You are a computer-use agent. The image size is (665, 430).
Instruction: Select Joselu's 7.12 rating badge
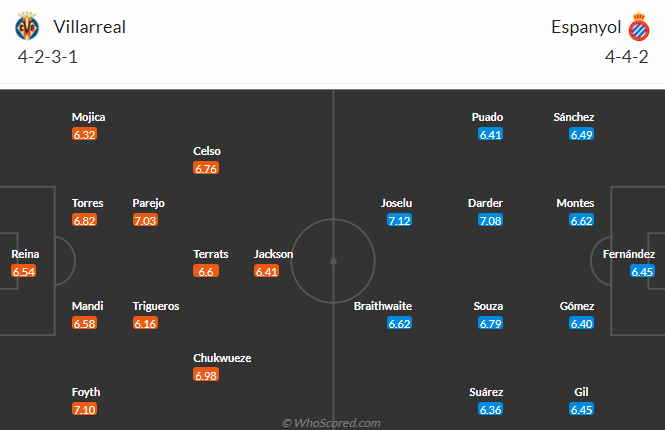pyautogui.click(x=399, y=221)
